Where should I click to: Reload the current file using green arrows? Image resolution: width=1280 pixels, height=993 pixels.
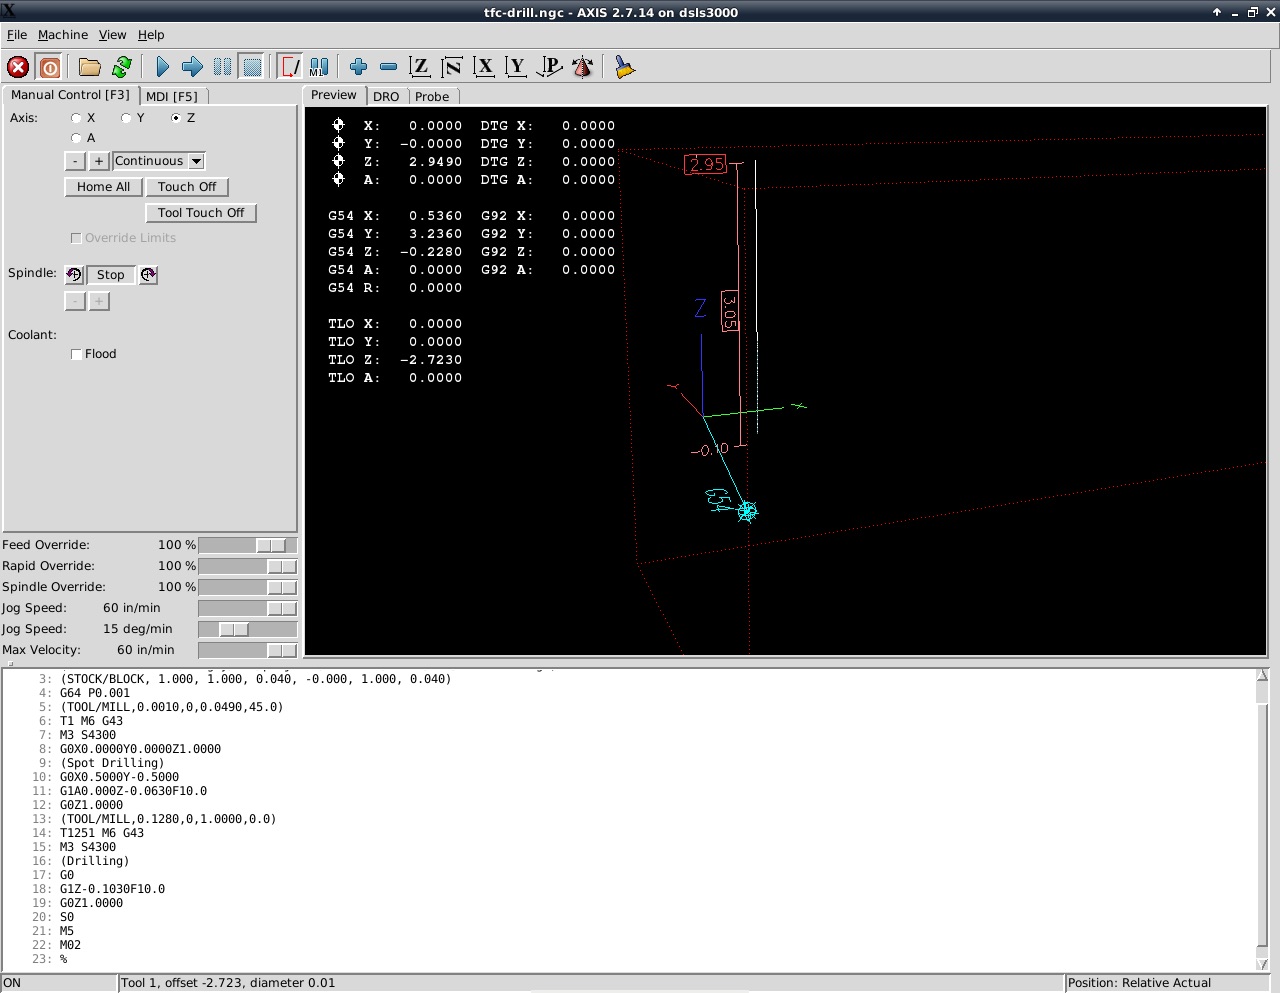[x=122, y=67]
